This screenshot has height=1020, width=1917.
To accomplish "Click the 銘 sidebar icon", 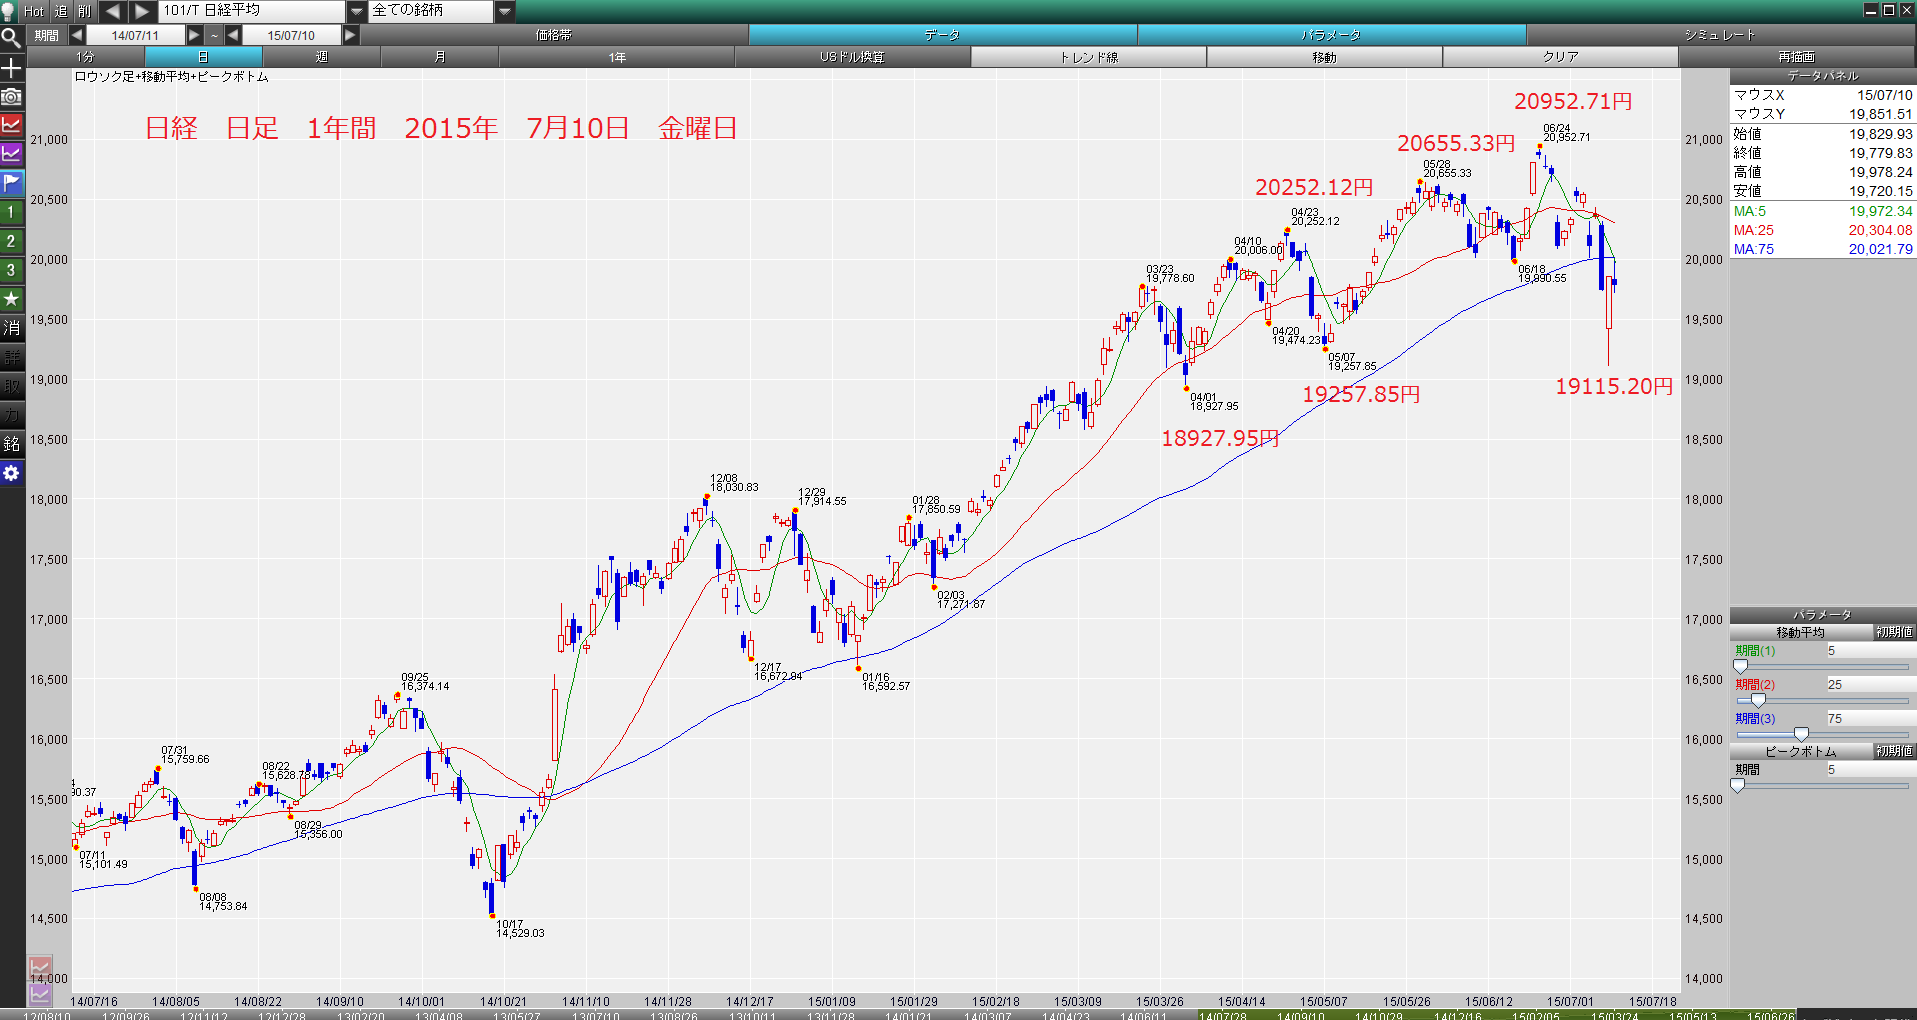I will point(11,444).
